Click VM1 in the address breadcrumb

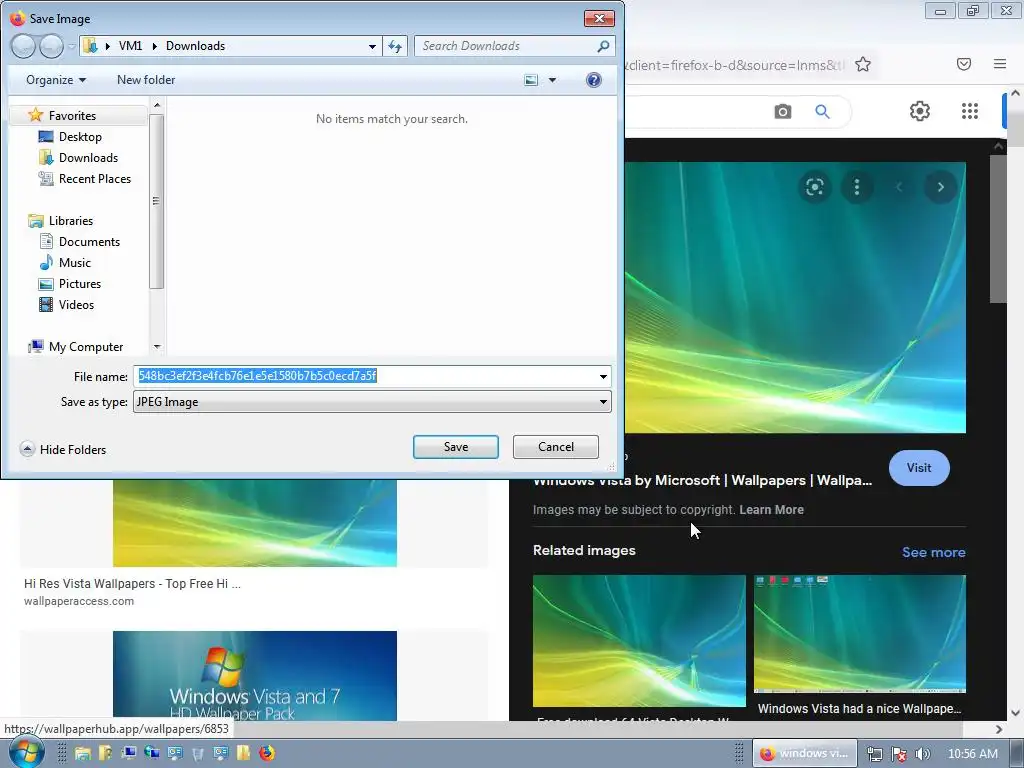pyautogui.click(x=130, y=46)
